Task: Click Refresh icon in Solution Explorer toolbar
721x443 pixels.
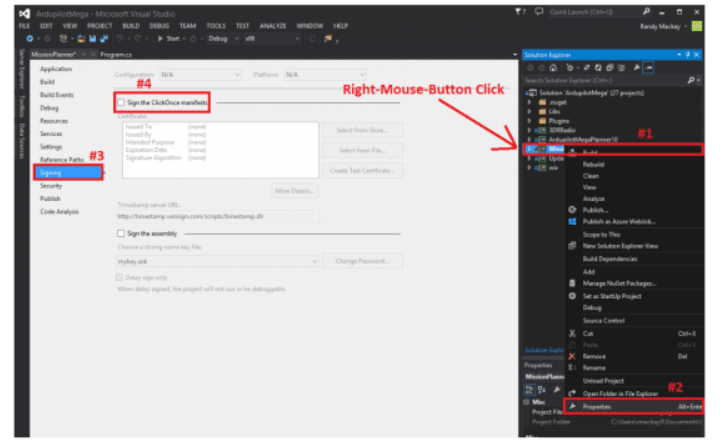Action: click(x=598, y=68)
